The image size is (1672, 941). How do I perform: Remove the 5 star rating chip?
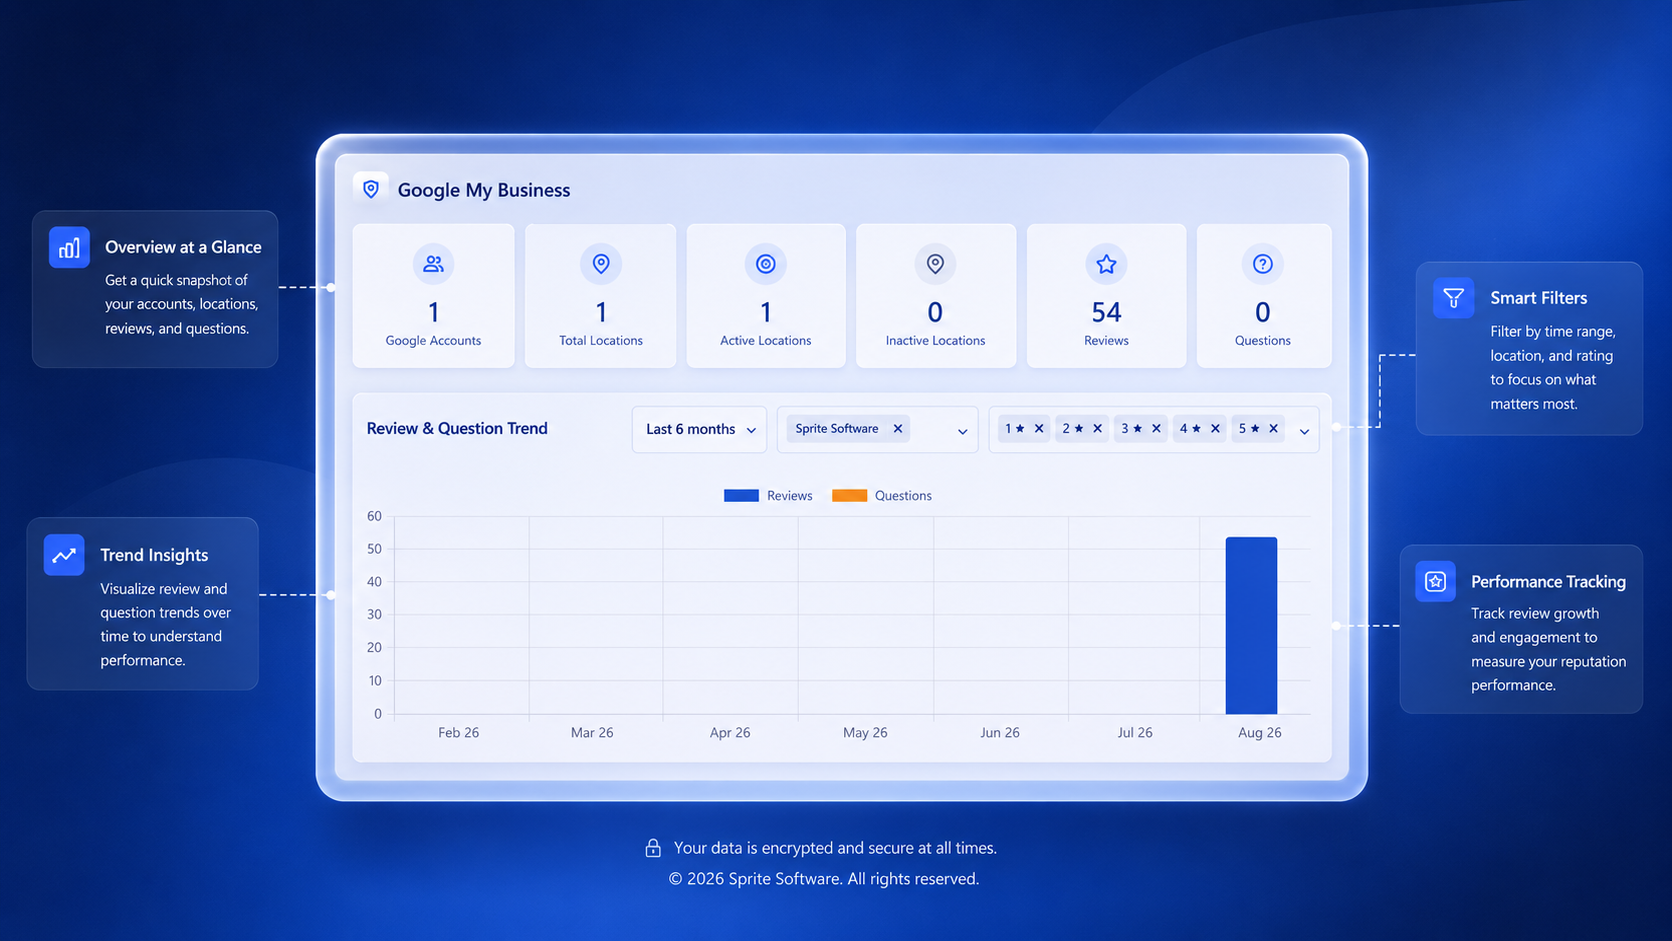tap(1273, 428)
